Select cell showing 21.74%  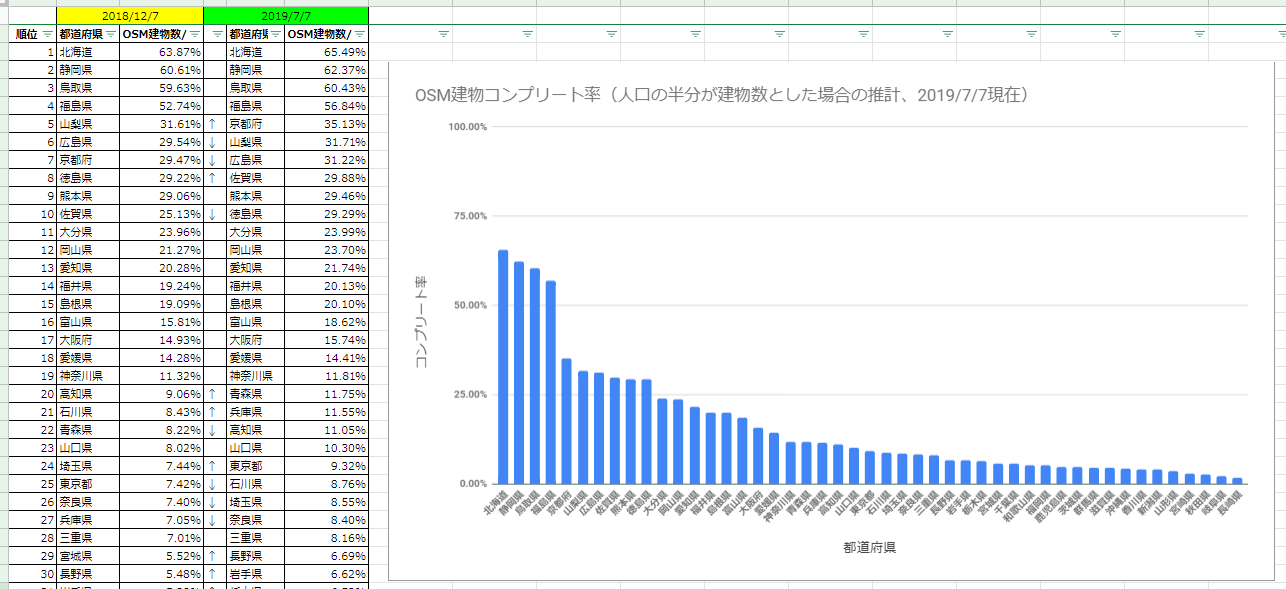(326, 268)
